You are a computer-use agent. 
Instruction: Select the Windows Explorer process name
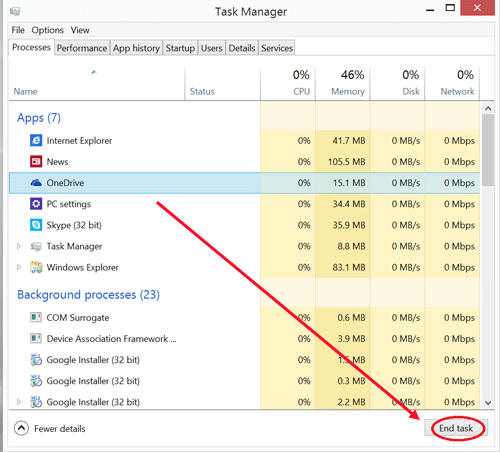coord(83,267)
